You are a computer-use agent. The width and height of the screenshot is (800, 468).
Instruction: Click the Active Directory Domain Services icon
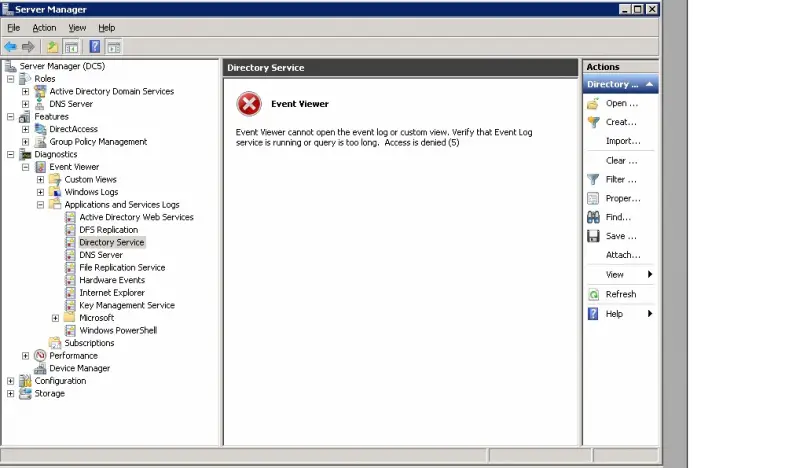click(40, 91)
